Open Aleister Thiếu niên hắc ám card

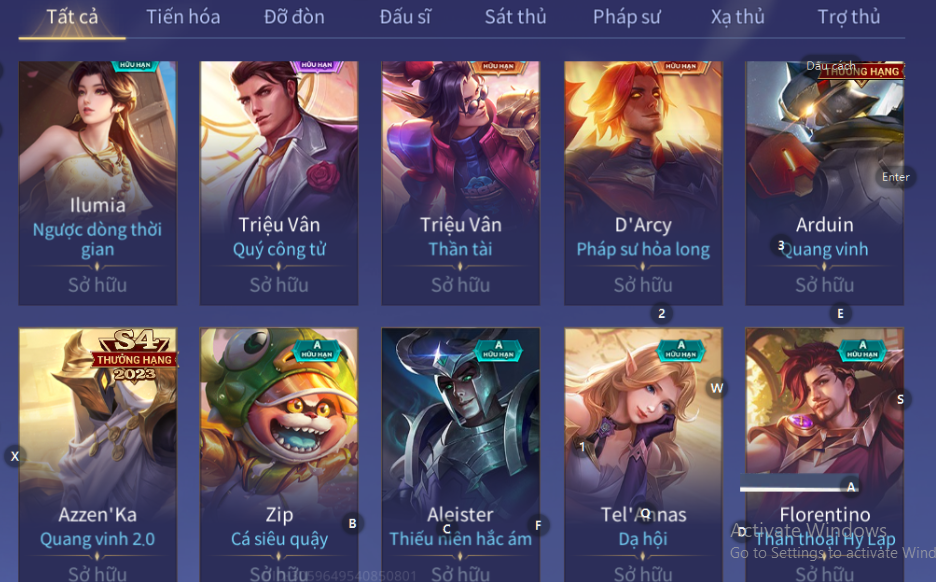point(460,455)
